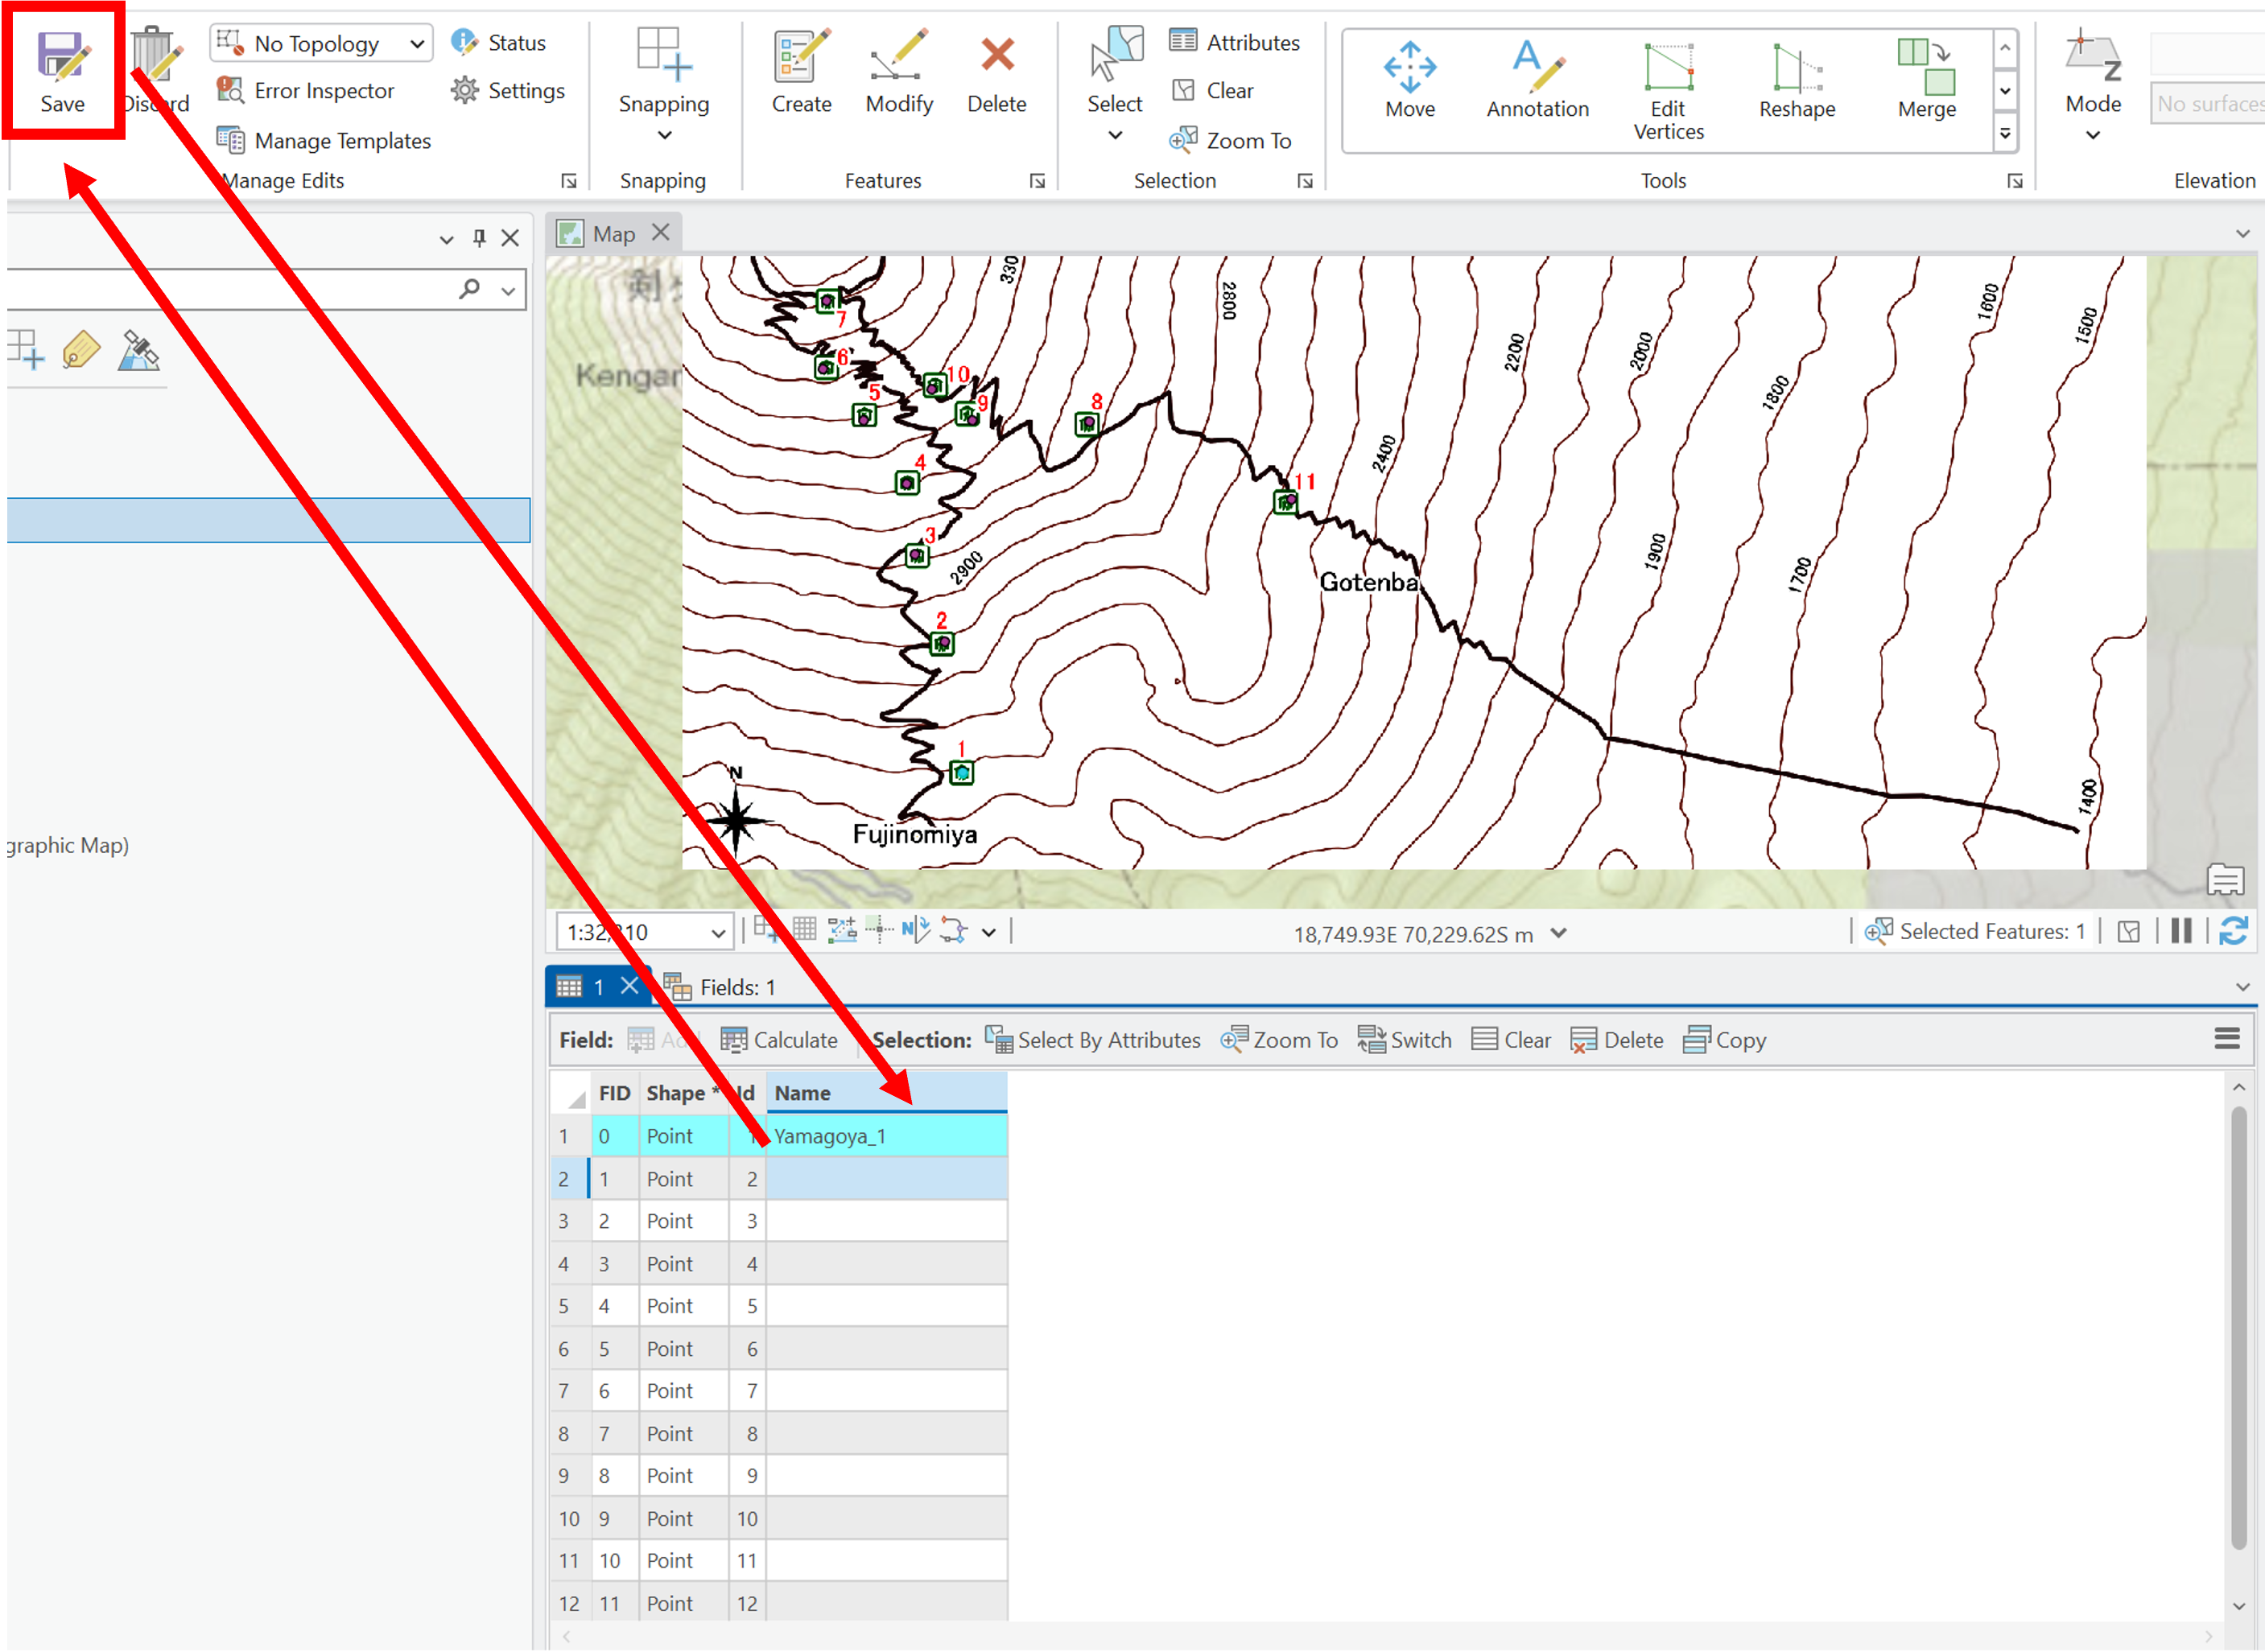Discard edits using the trash icon
The height and width of the screenshot is (1652, 2265).
156,70
